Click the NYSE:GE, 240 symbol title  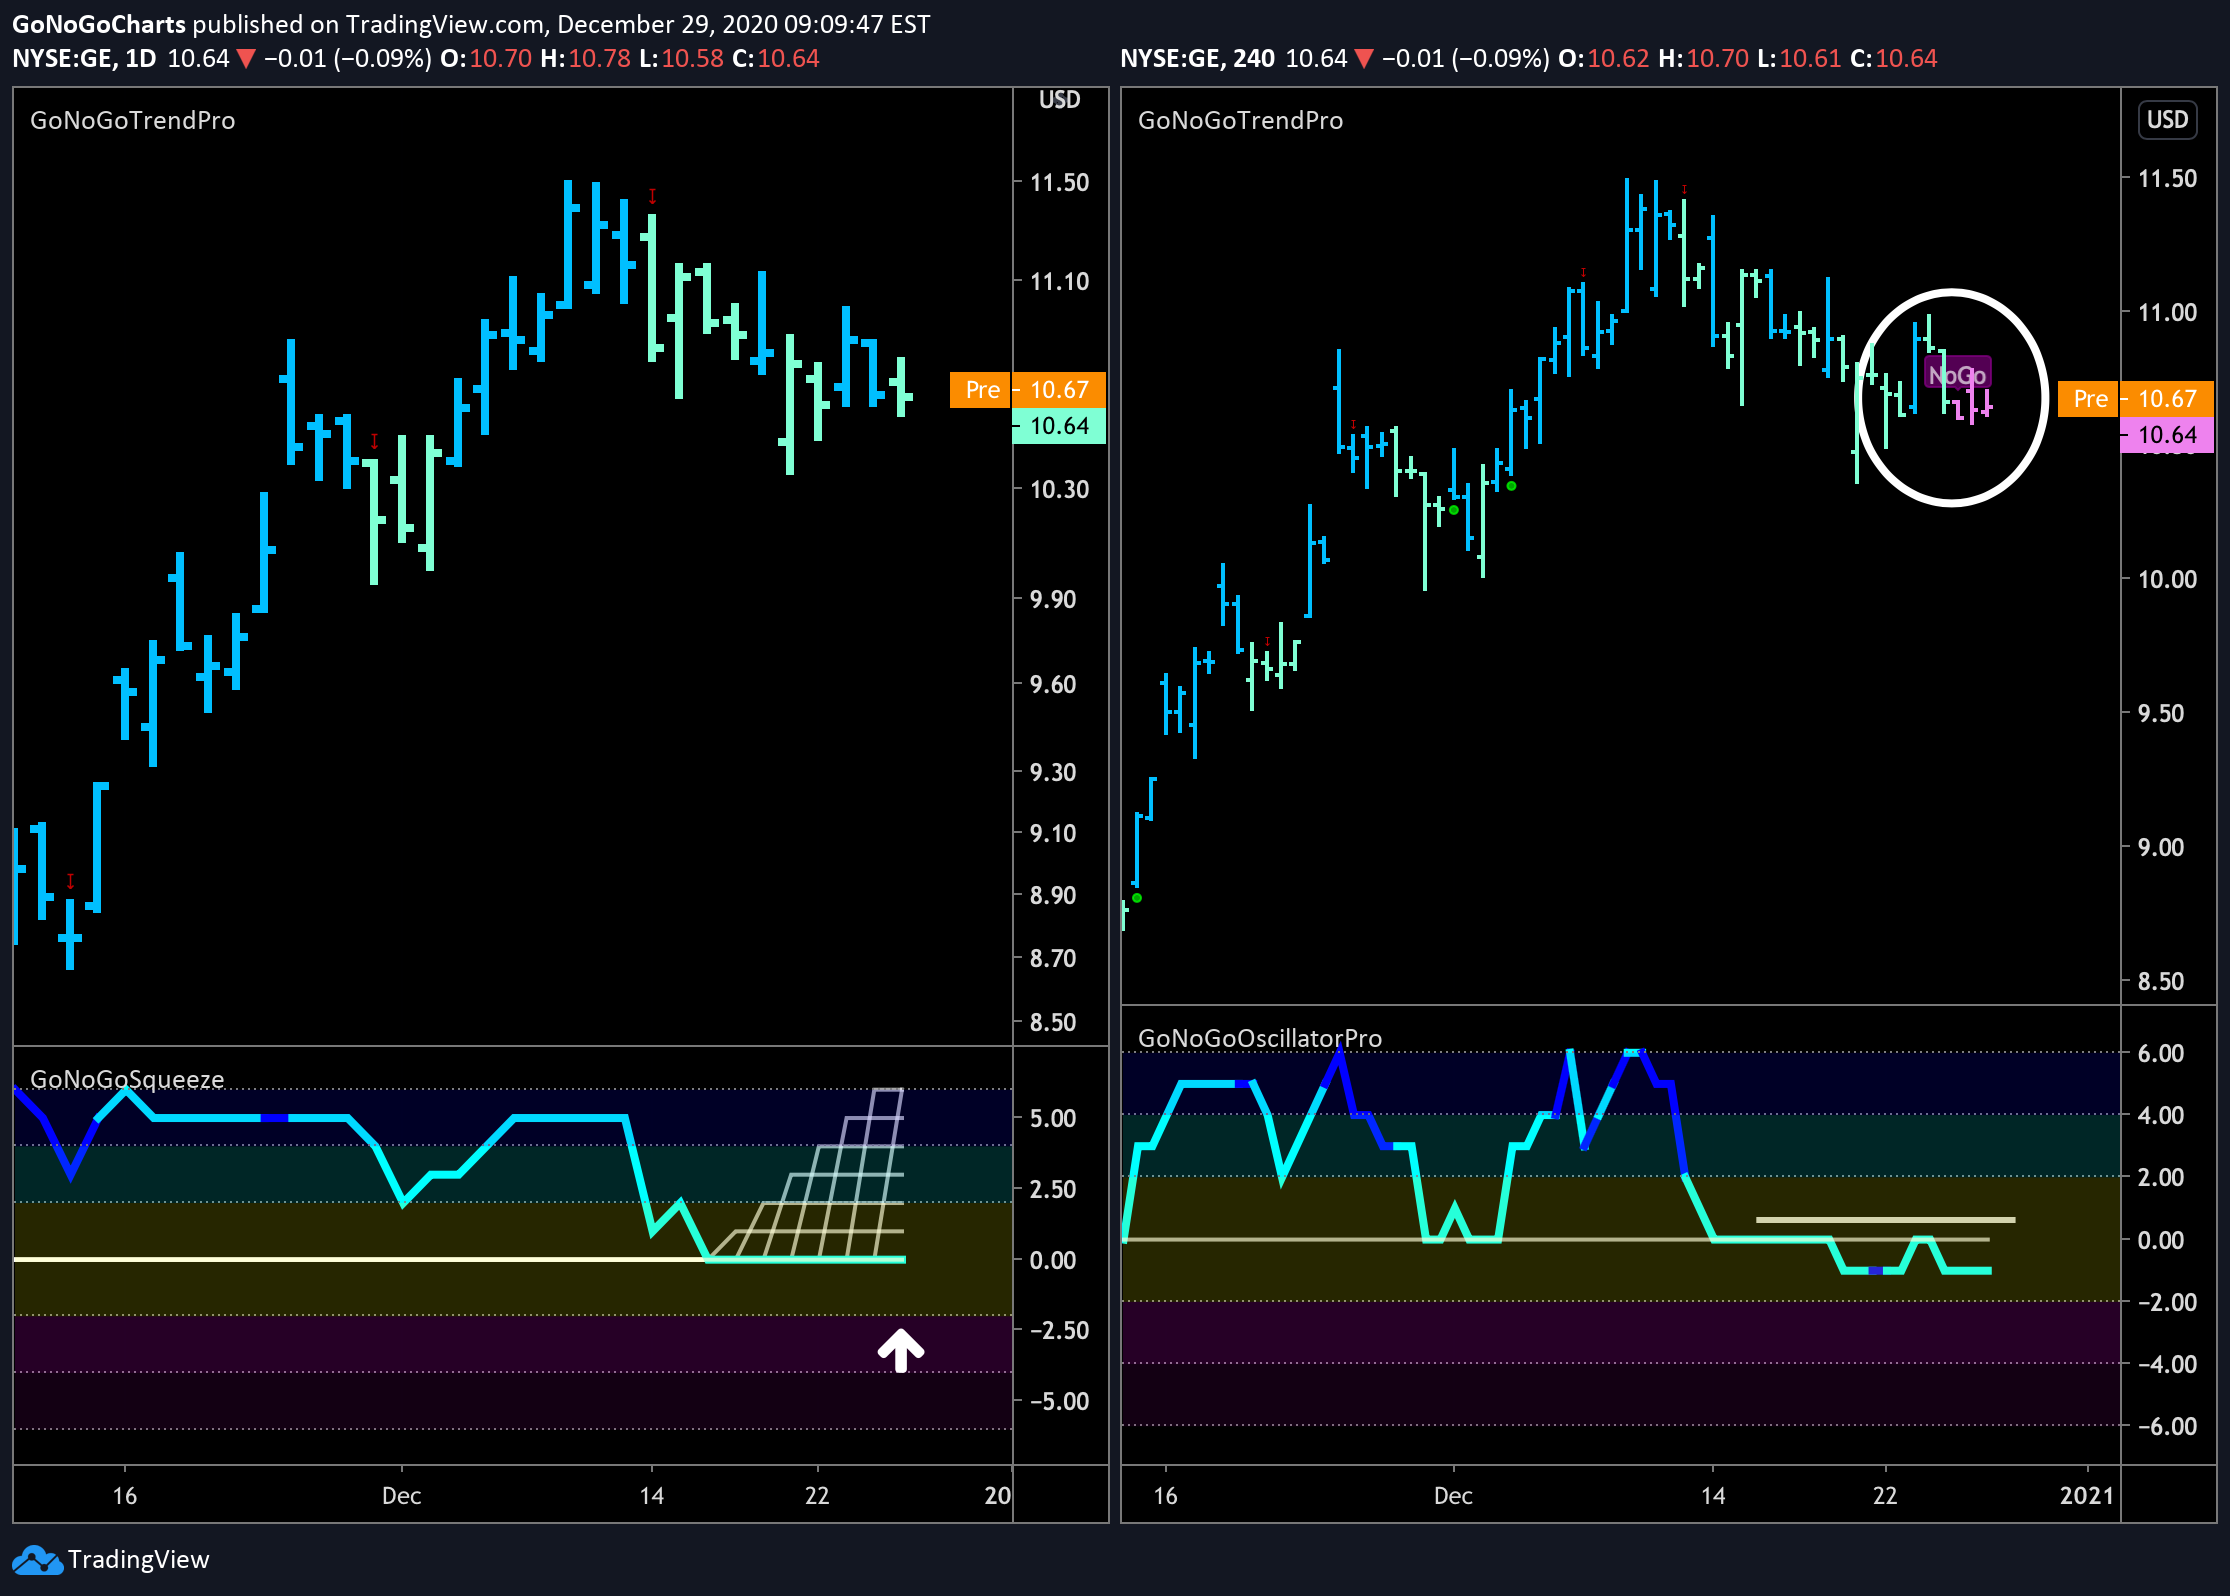click(x=1197, y=59)
